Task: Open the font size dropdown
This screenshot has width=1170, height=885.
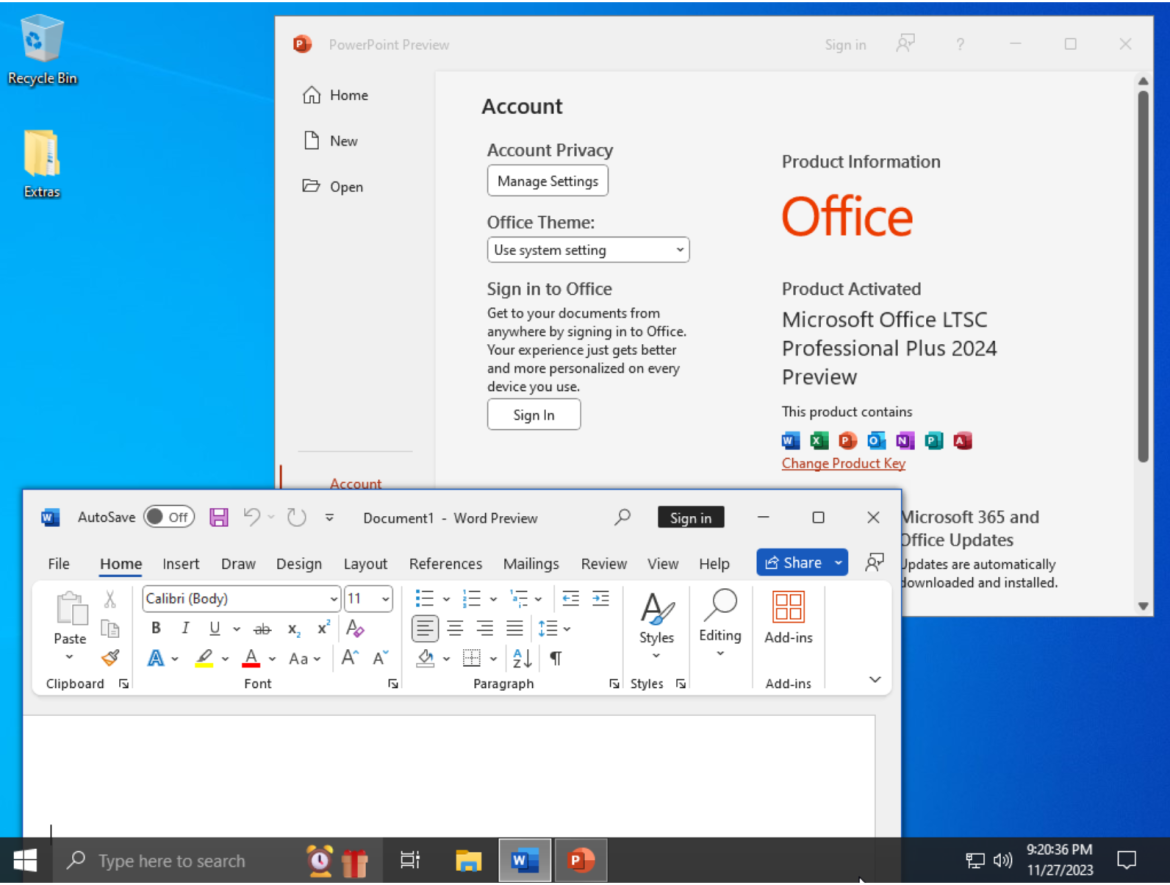Action: point(385,599)
